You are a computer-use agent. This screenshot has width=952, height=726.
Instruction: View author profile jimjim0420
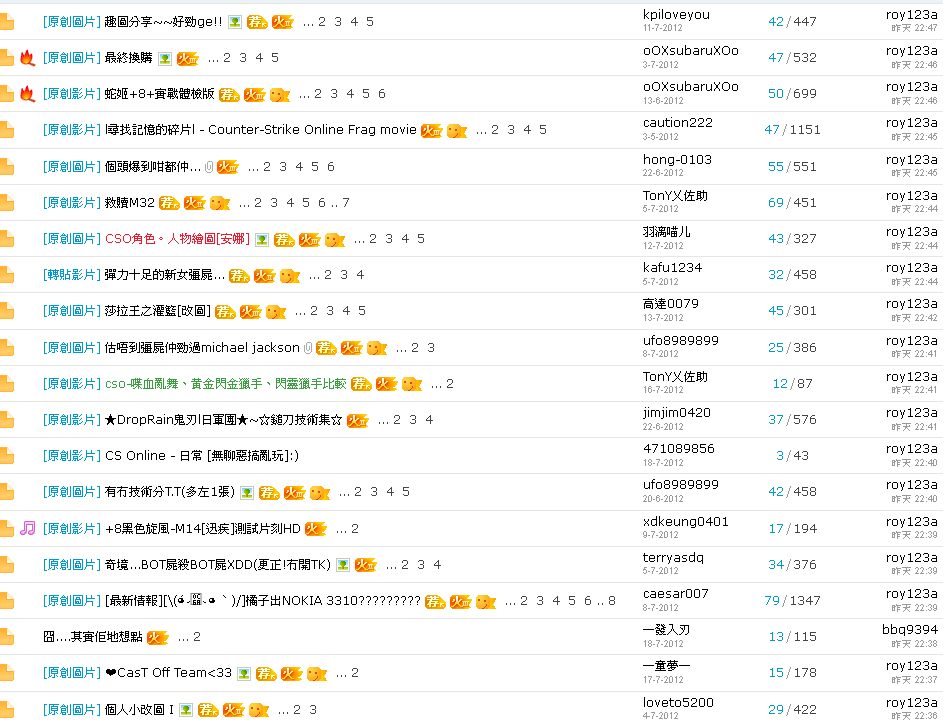pyautogui.click(x=676, y=413)
